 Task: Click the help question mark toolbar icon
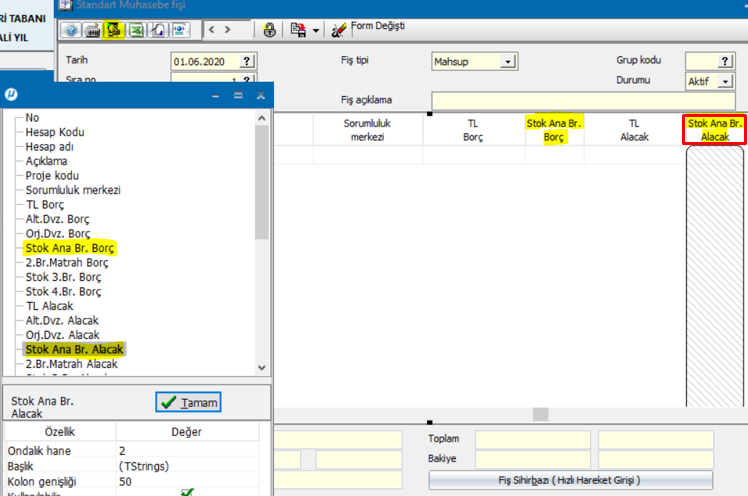(x=71, y=30)
